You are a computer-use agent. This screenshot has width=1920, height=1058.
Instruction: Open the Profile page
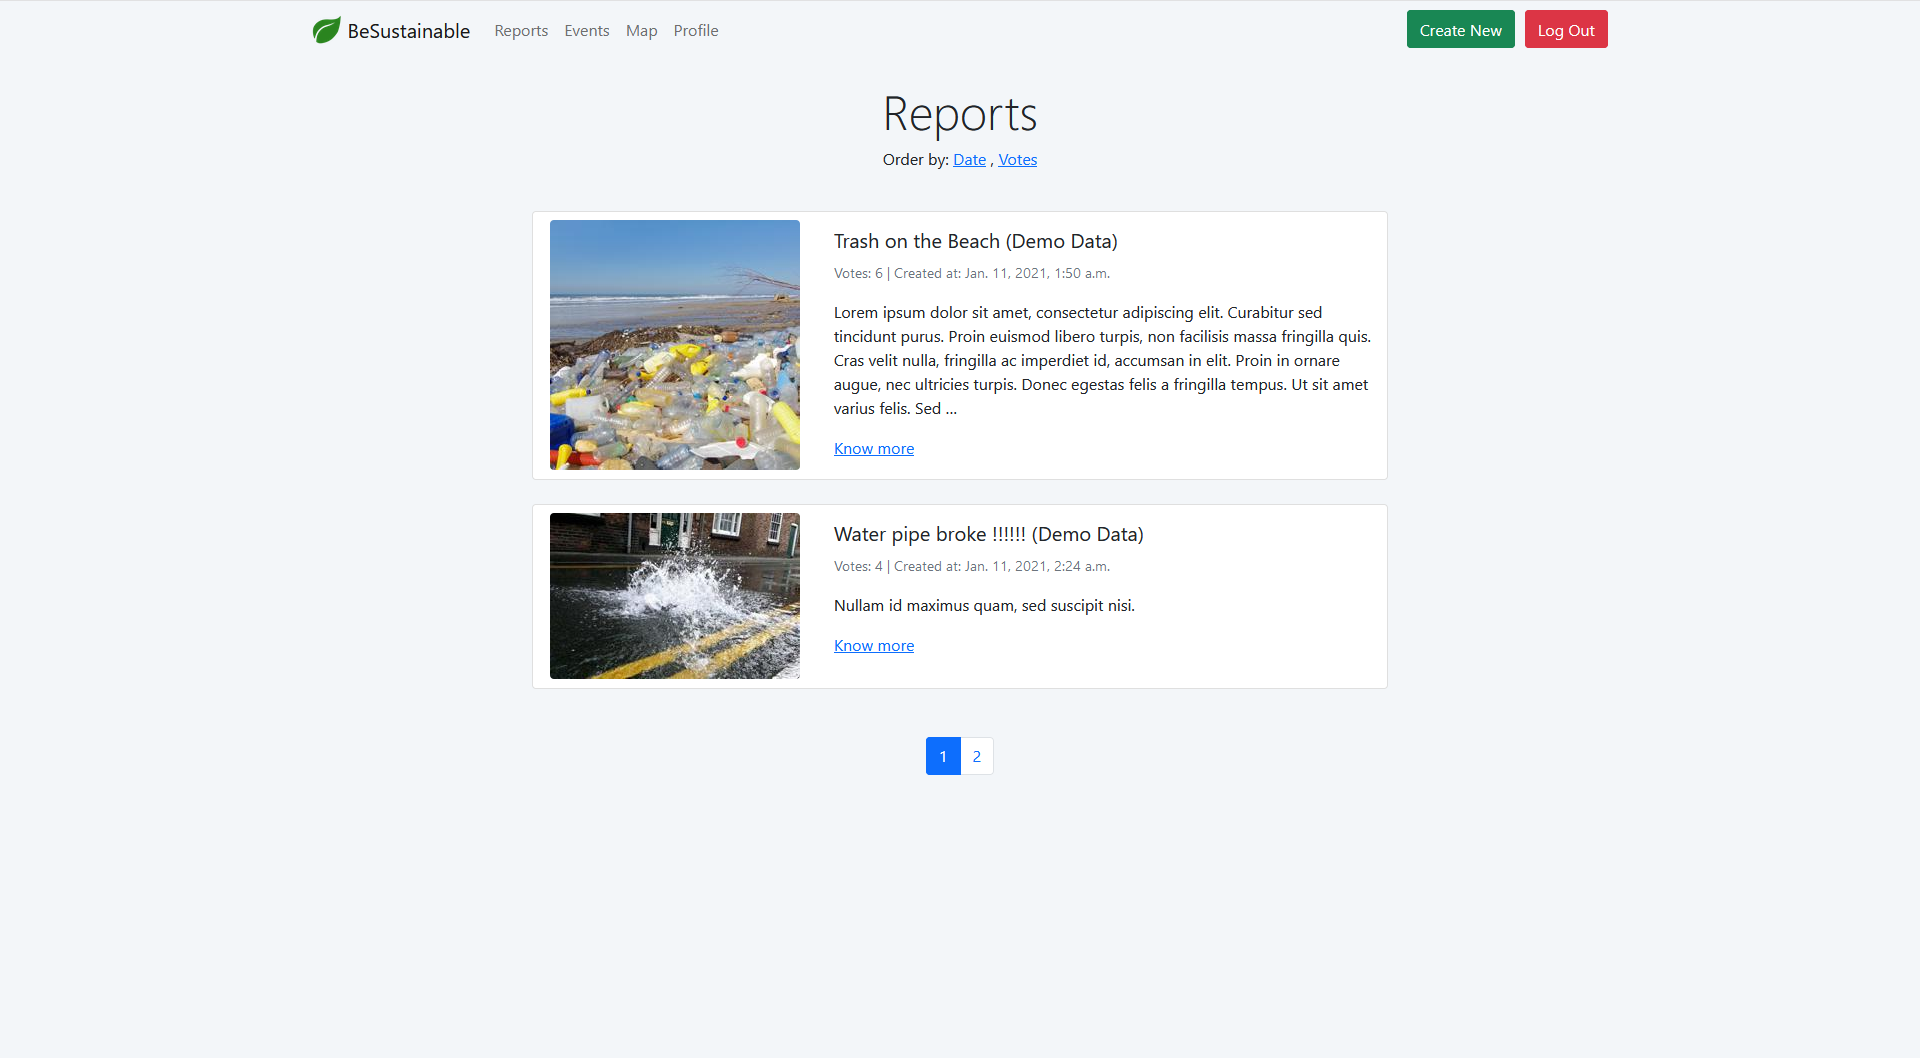[x=695, y=31]
